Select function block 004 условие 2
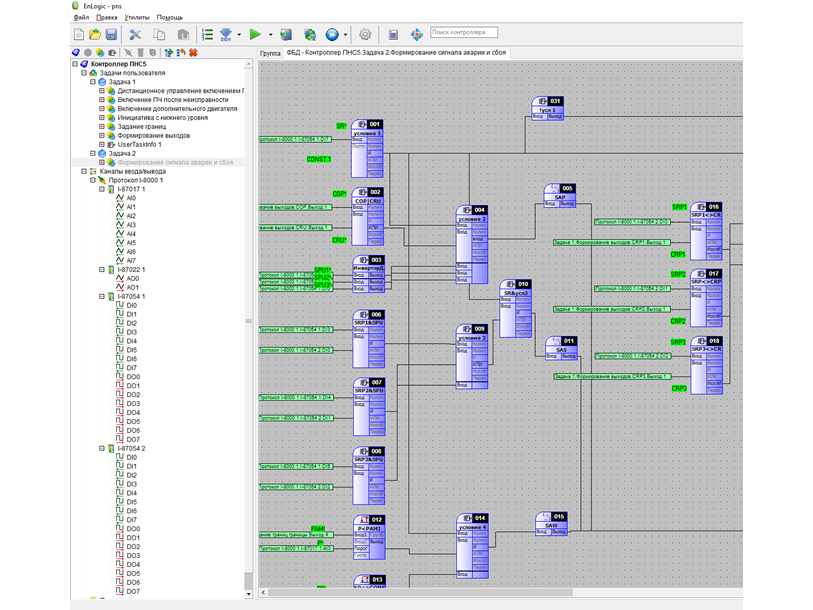 click(x=472, y=245)
